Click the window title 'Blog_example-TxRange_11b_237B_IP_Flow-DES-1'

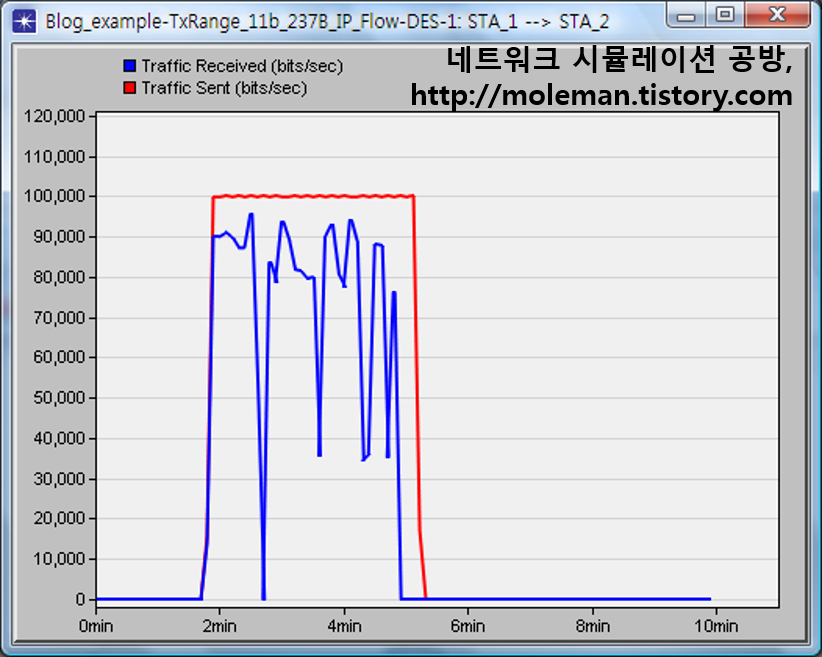click(x=252, y=22)
